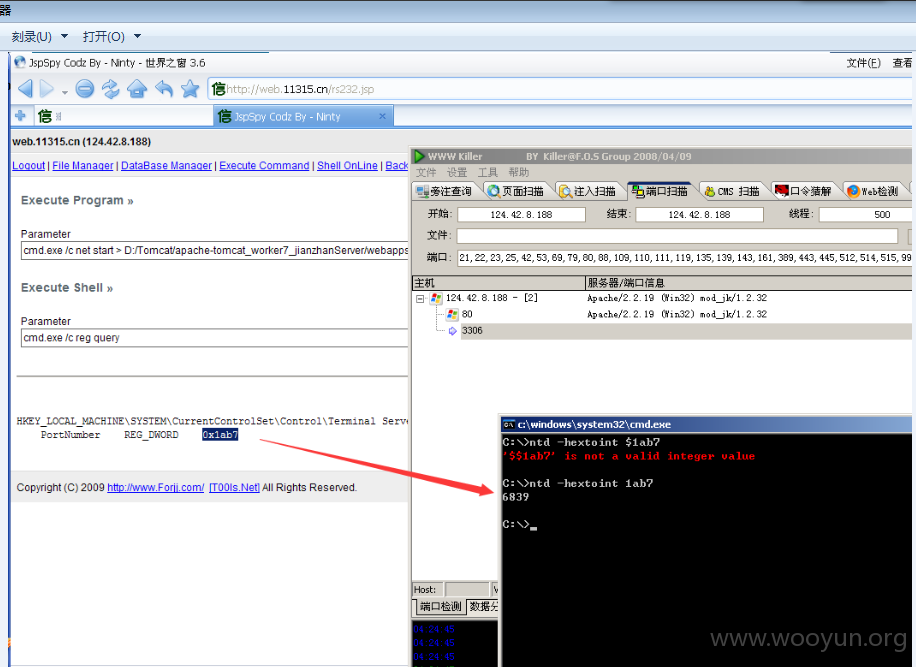Open the Execute Command link
Image resolution: width=916 pixels, height=667 pixels.
(264, 166)
